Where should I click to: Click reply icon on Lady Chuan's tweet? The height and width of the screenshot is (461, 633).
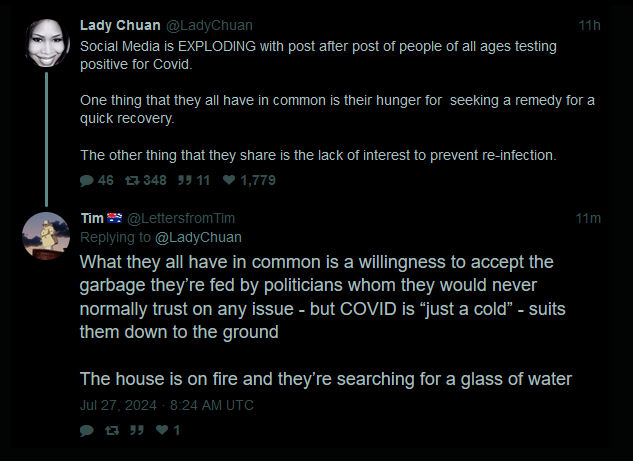click(87, 181)
